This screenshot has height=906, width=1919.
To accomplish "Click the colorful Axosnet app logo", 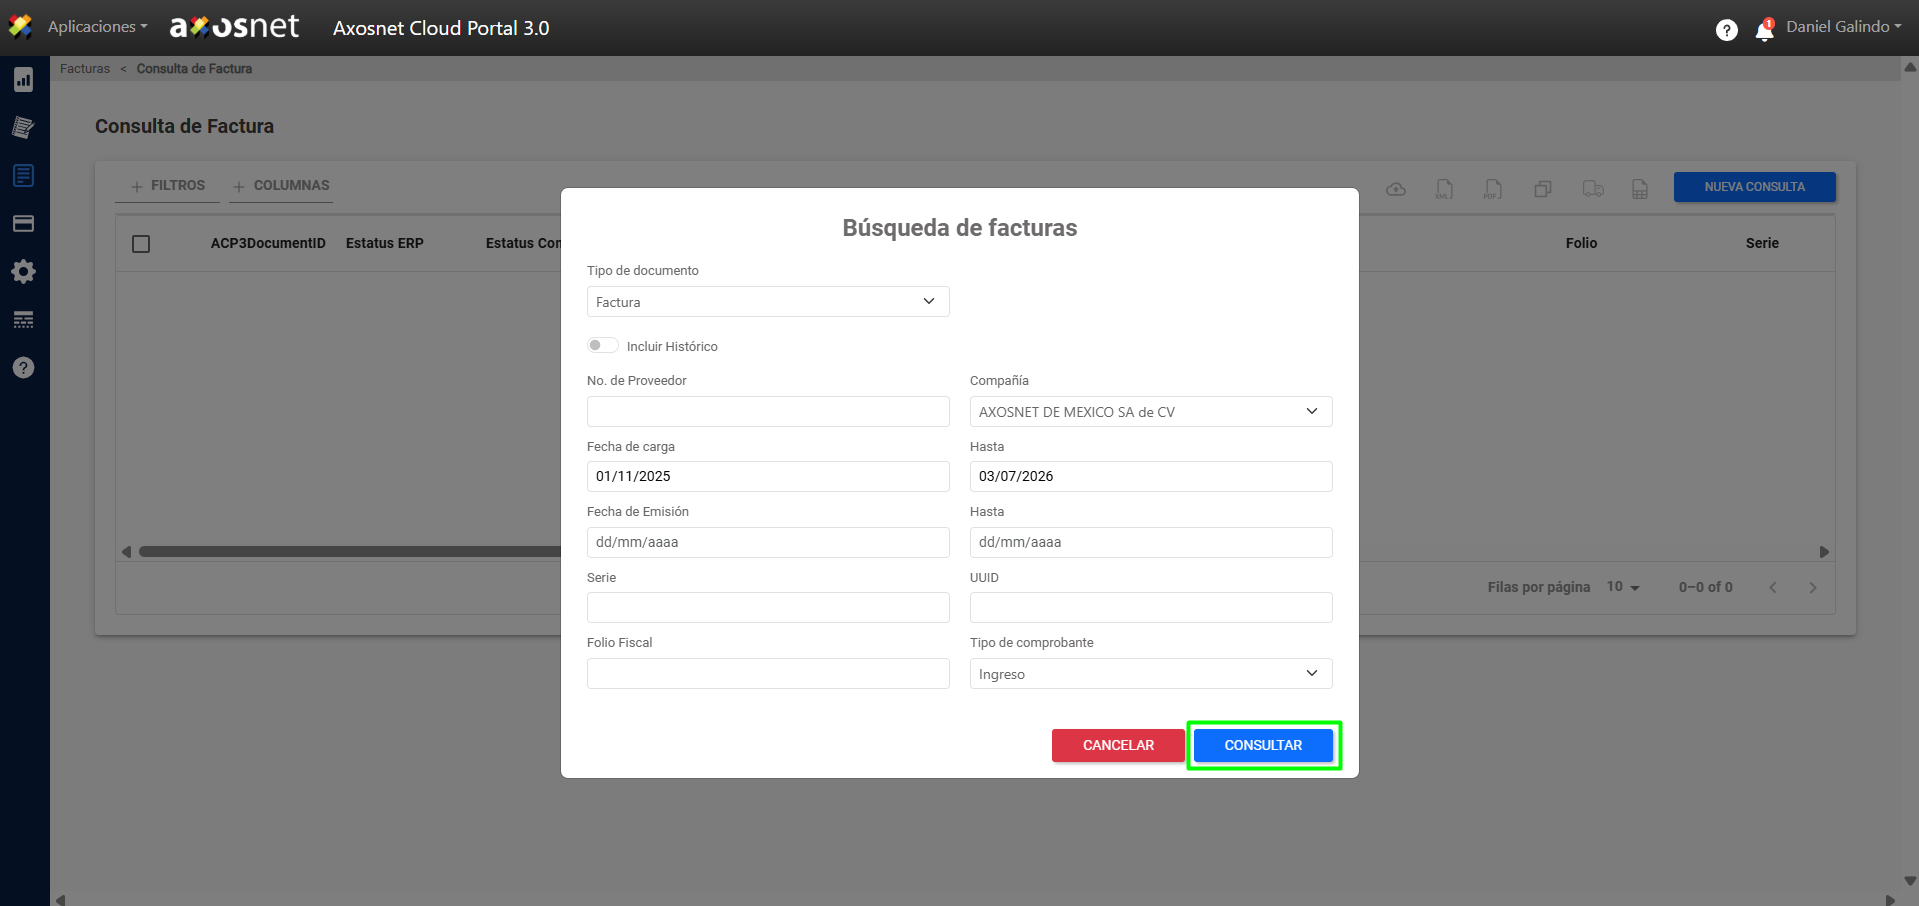I will pyautogui.click(x=20, y=27).
